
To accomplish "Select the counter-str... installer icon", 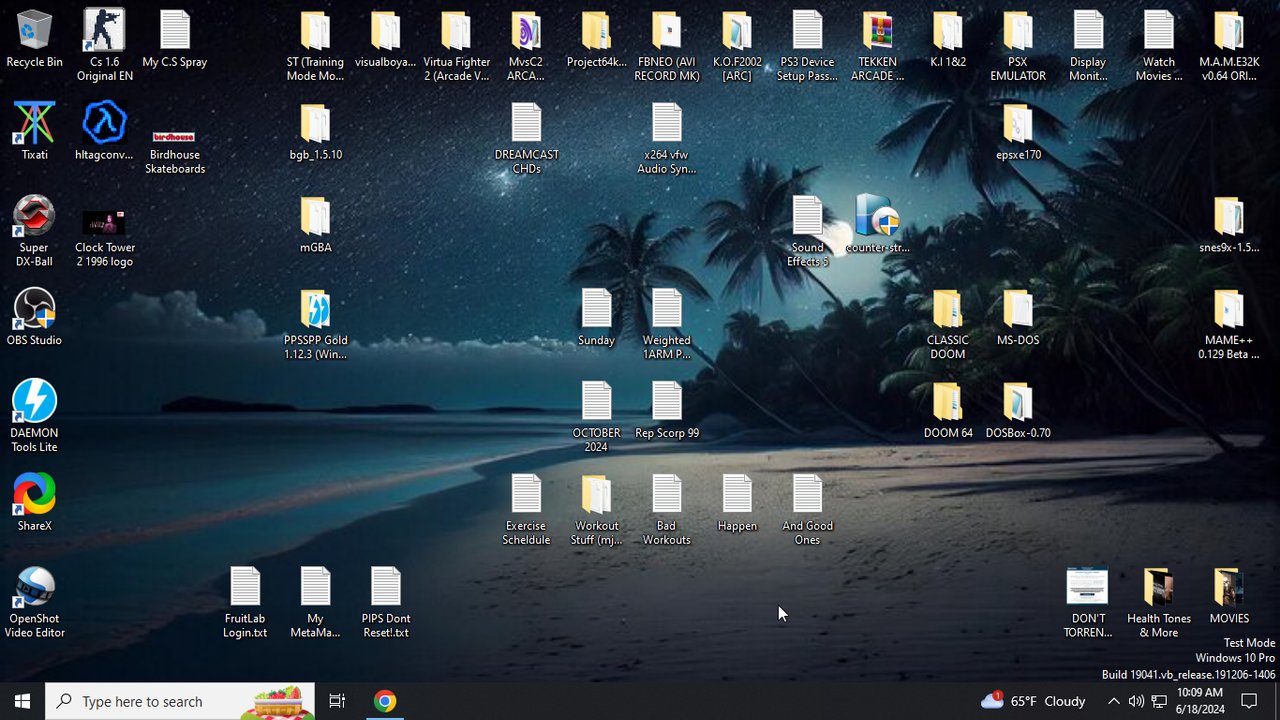I will pos(877,225).
